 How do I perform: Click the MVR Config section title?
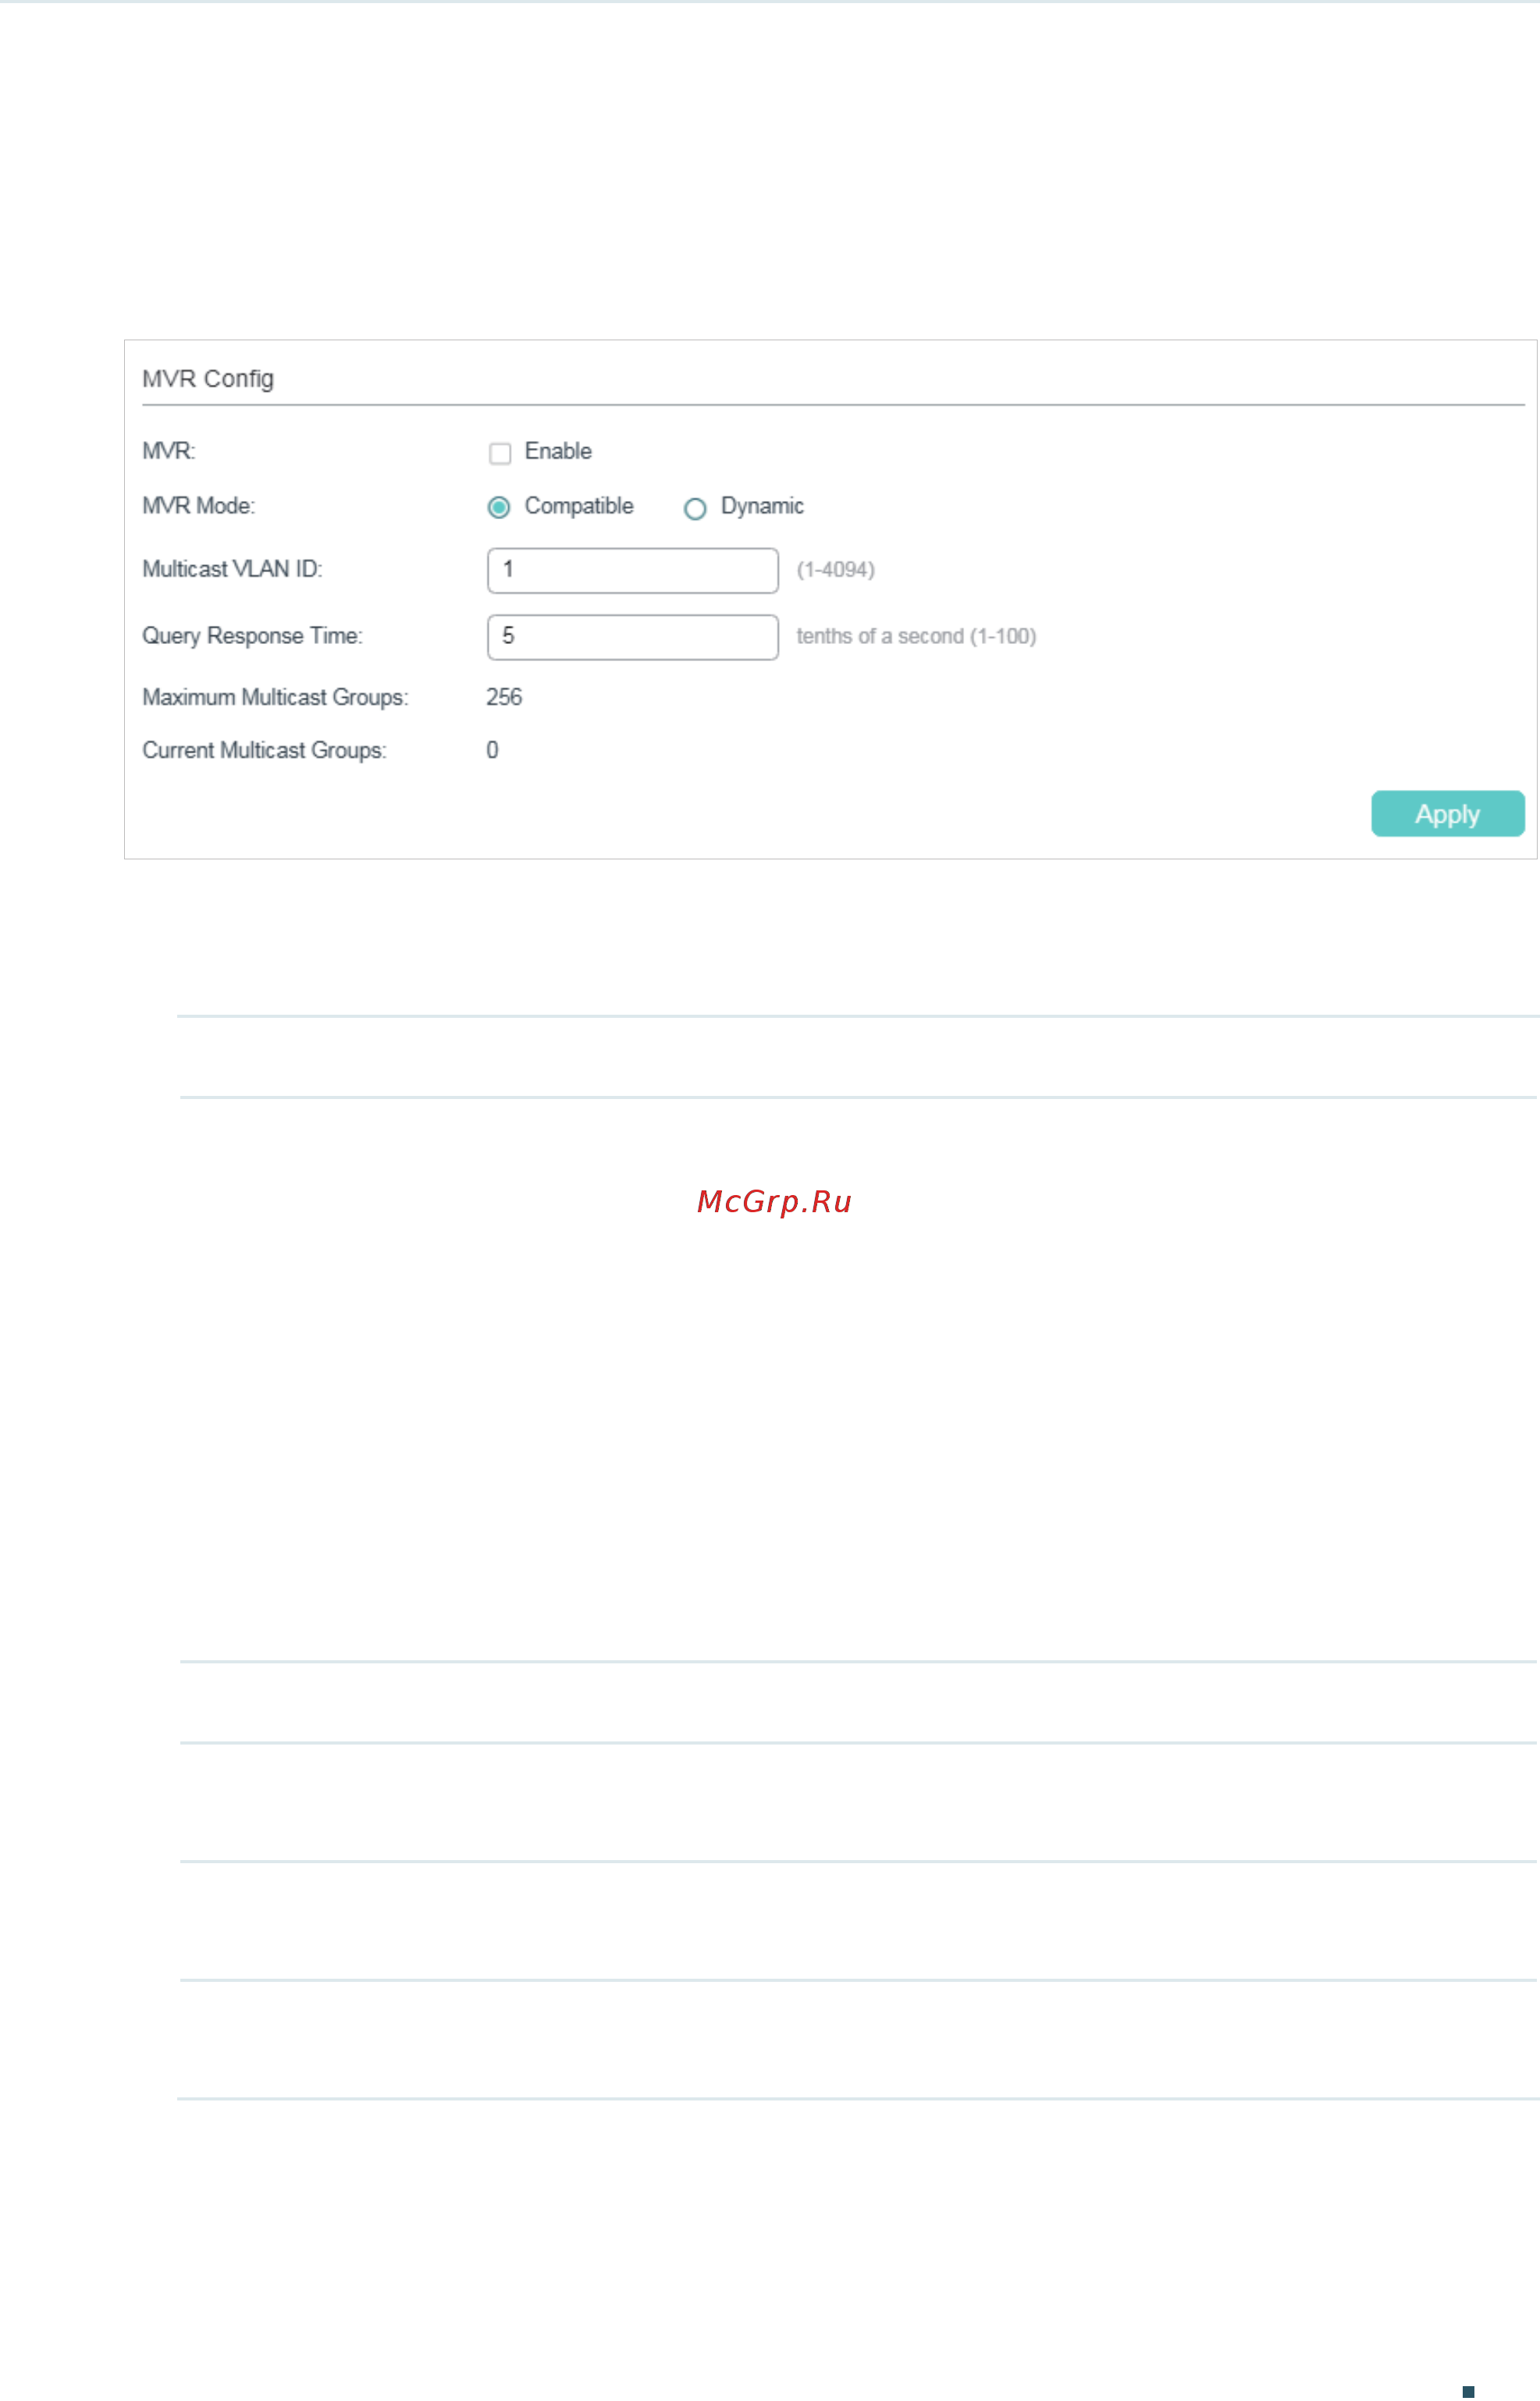[x=208, y=379]
